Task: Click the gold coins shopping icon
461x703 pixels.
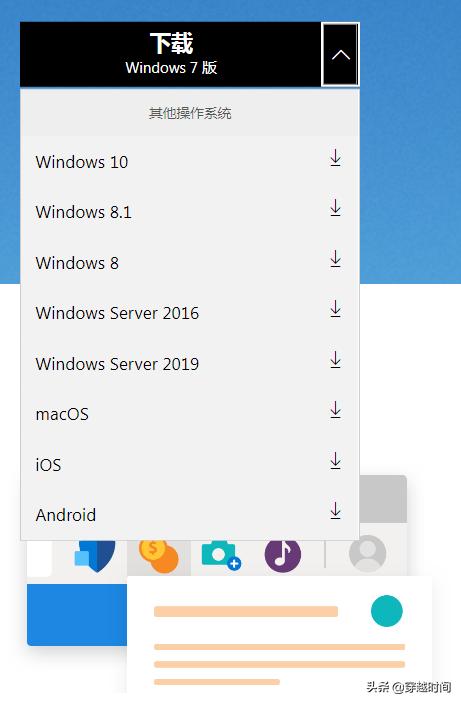Action: (158, 556)
